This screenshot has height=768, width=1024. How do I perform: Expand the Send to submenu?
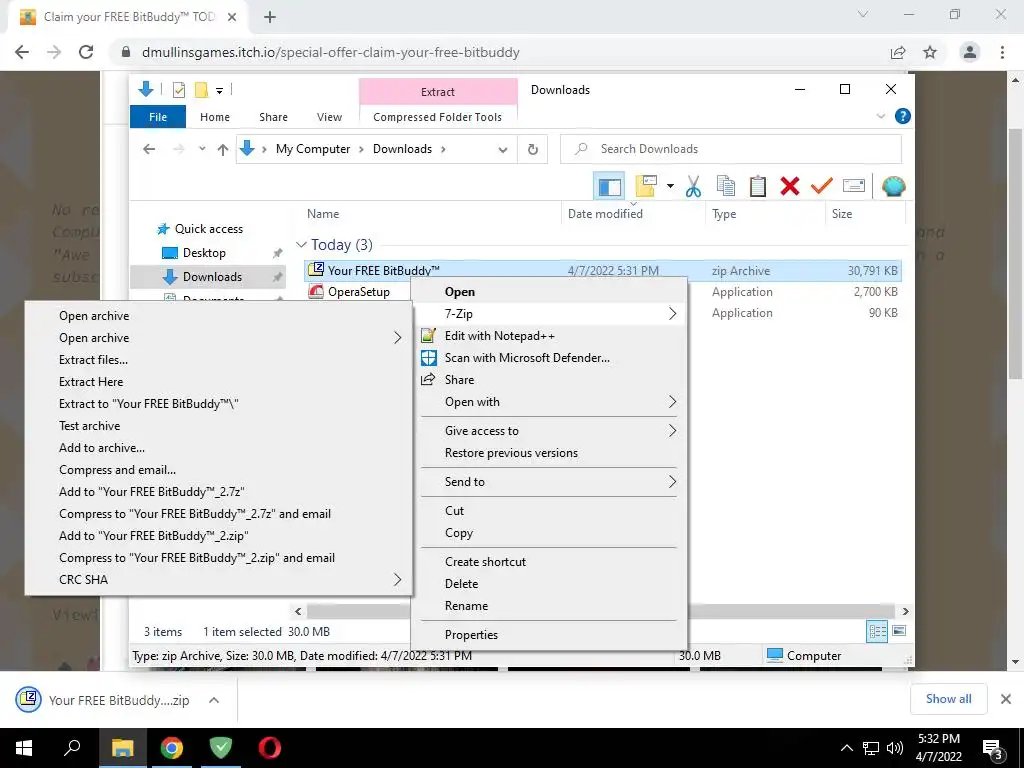pyautogui.click(x=673, y=482)
